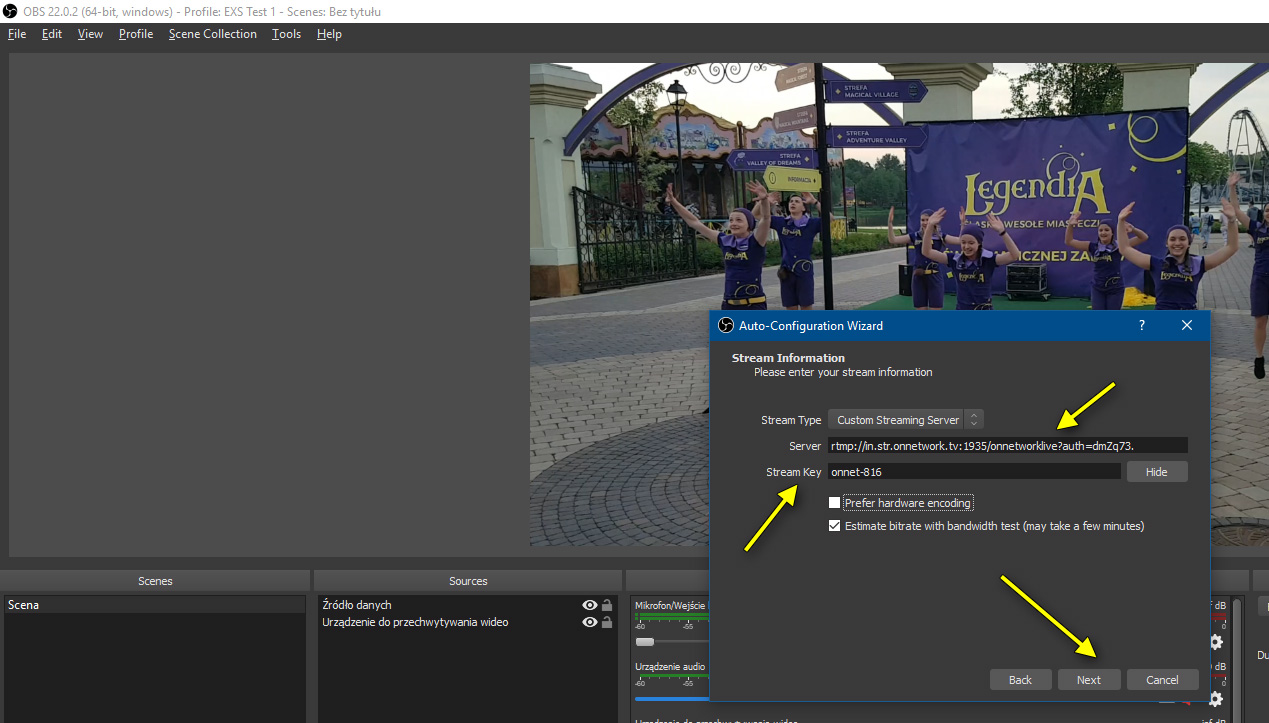Click the Urządzenie audio volume slider
1269x723 pixels.
coord(672,698)
